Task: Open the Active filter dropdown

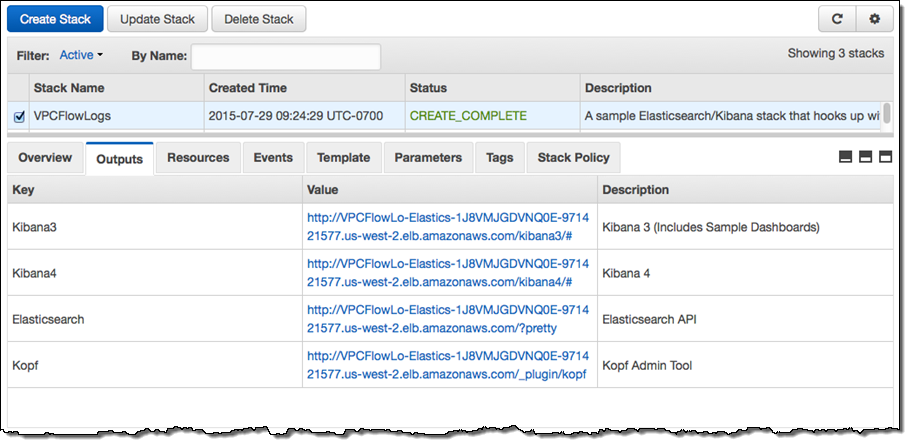Action: click(x=81, y=55)
